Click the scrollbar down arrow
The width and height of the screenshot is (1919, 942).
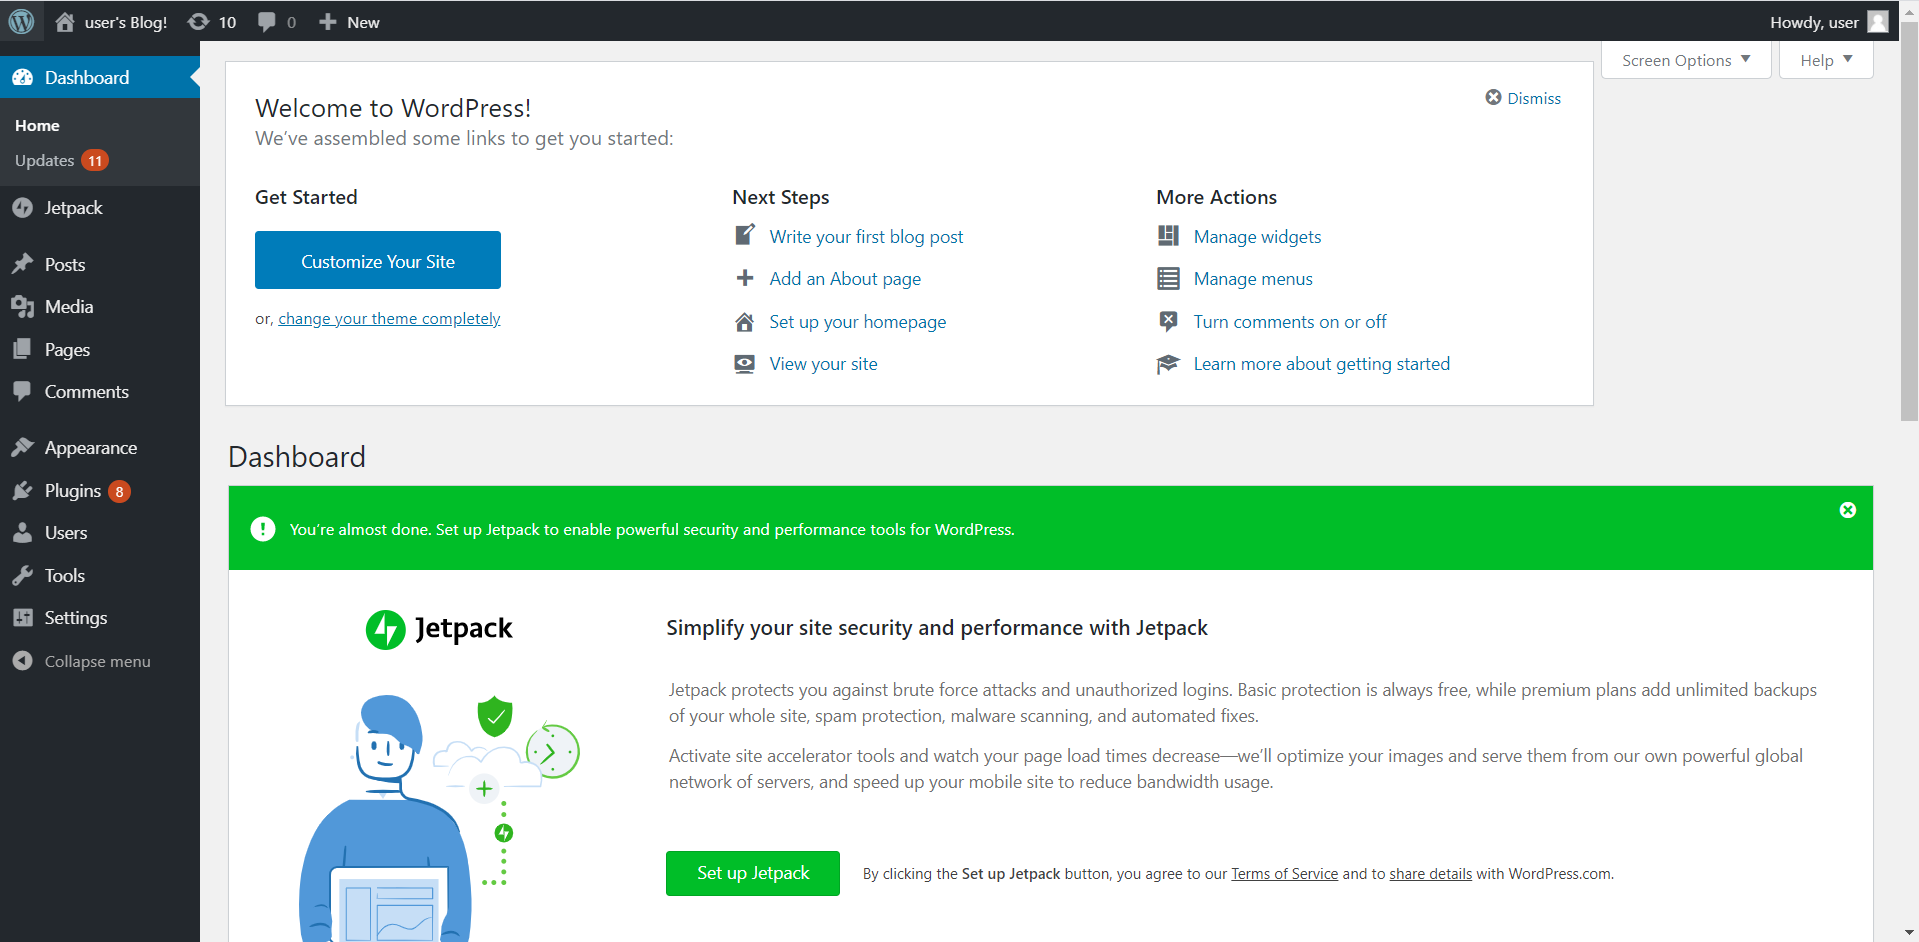pyautogui.click(x=1909, y=933)
